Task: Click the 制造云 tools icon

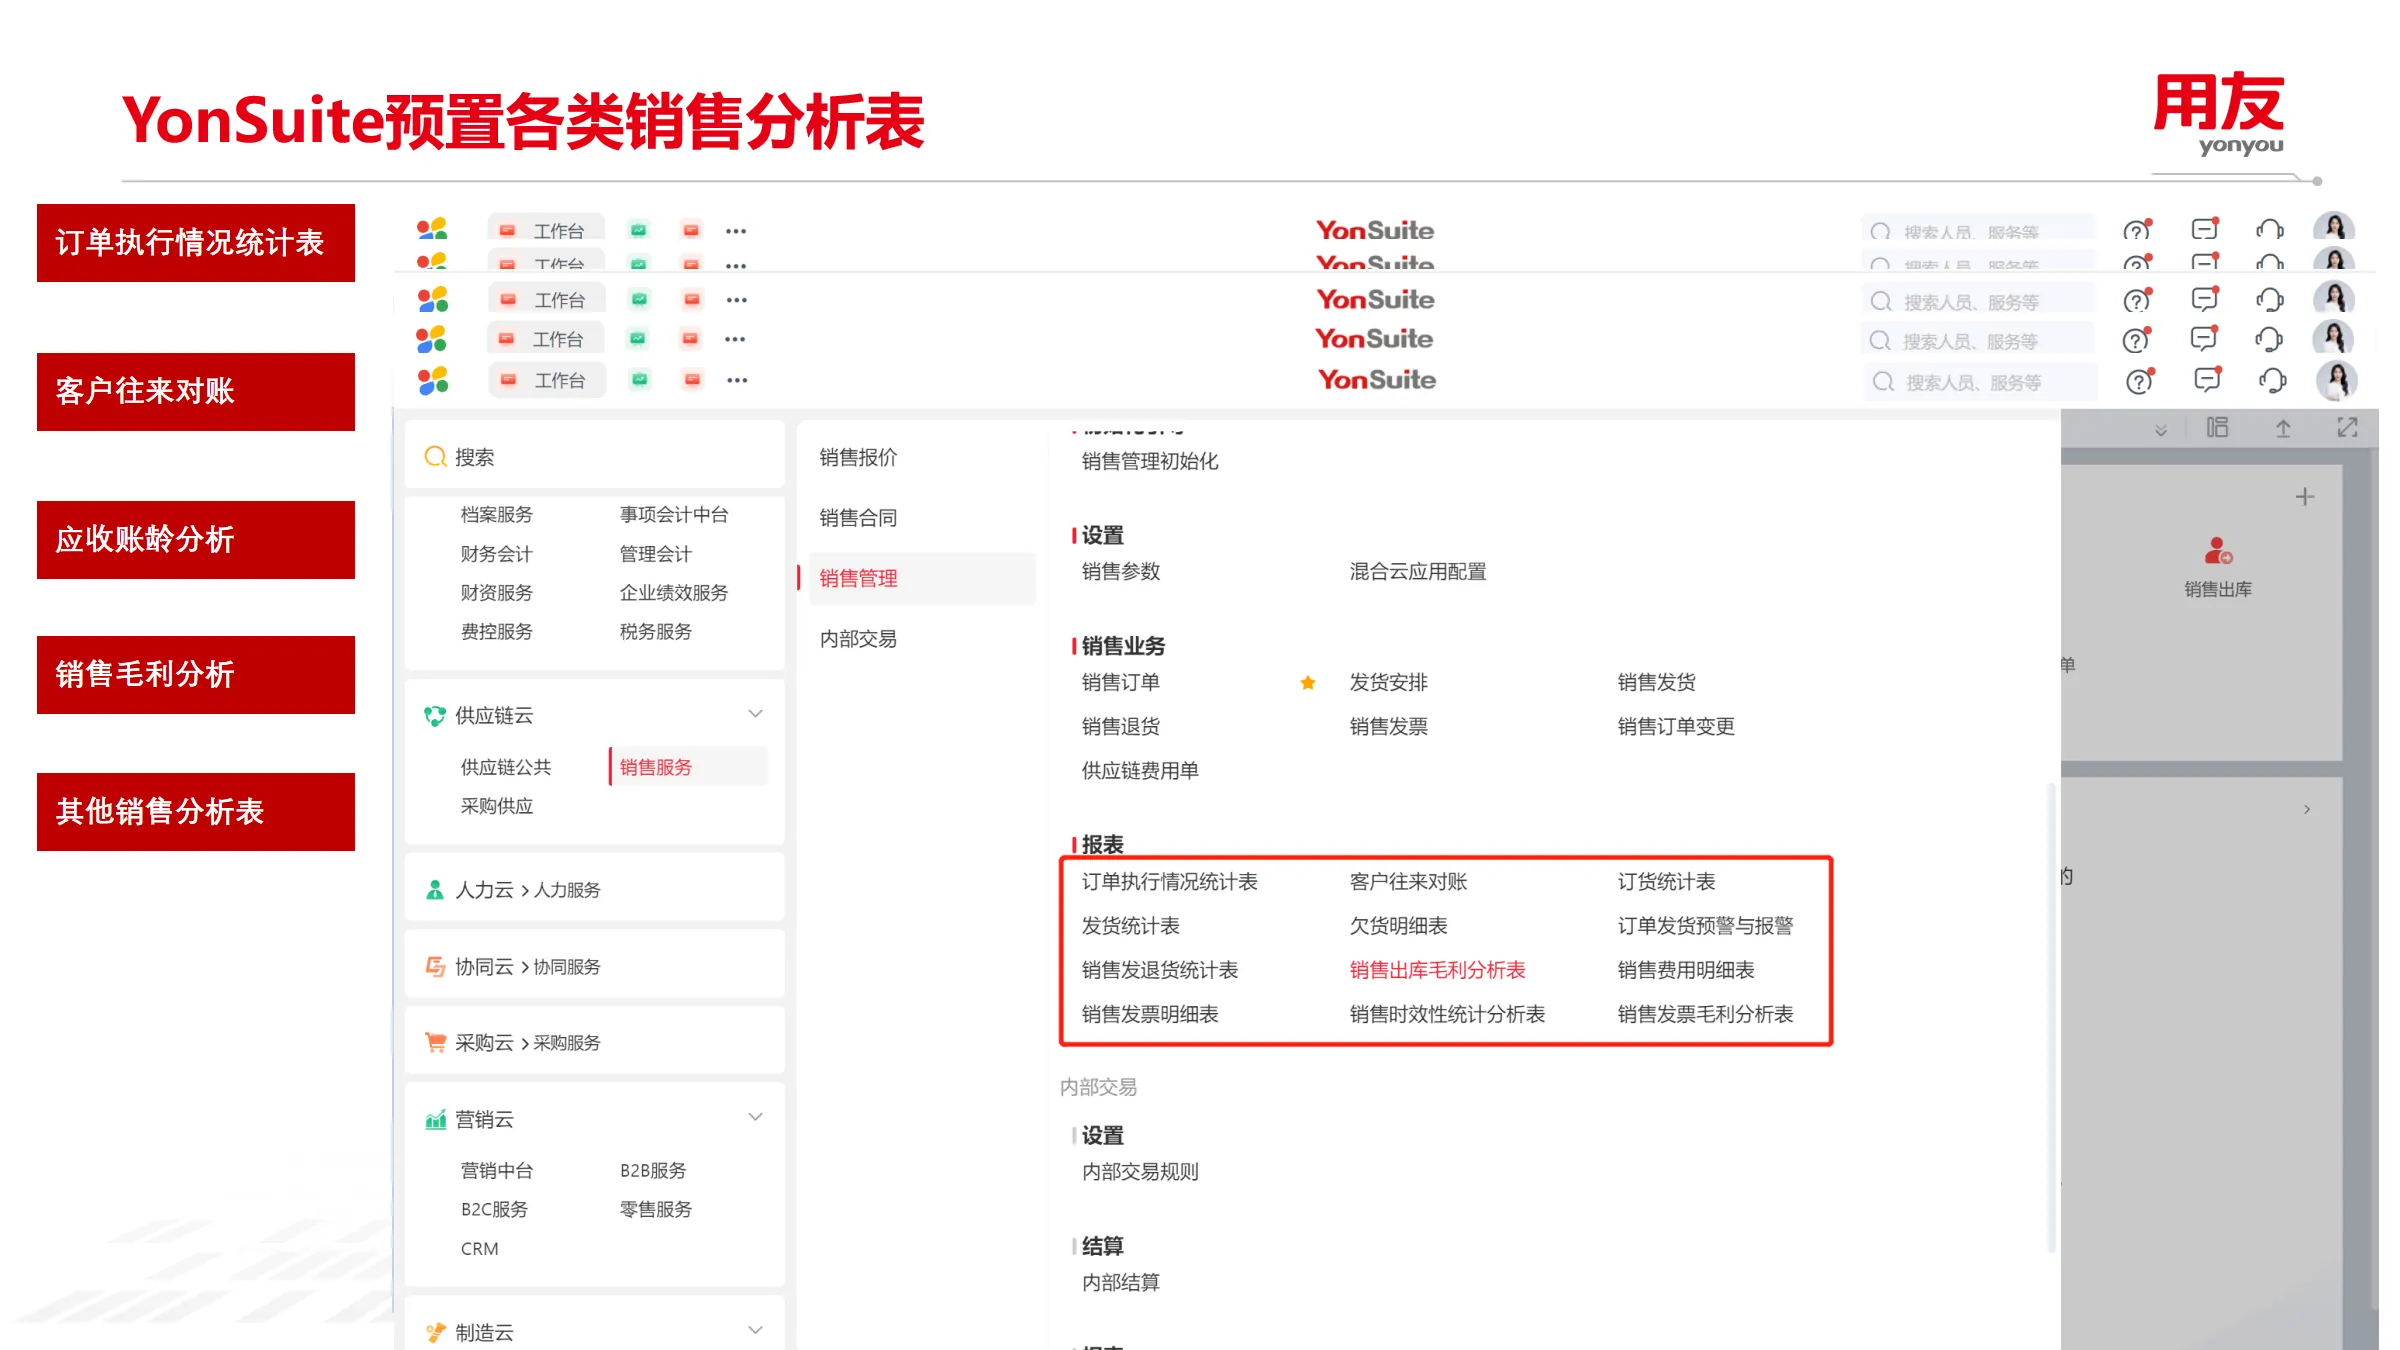Action: pos(435,1332)
